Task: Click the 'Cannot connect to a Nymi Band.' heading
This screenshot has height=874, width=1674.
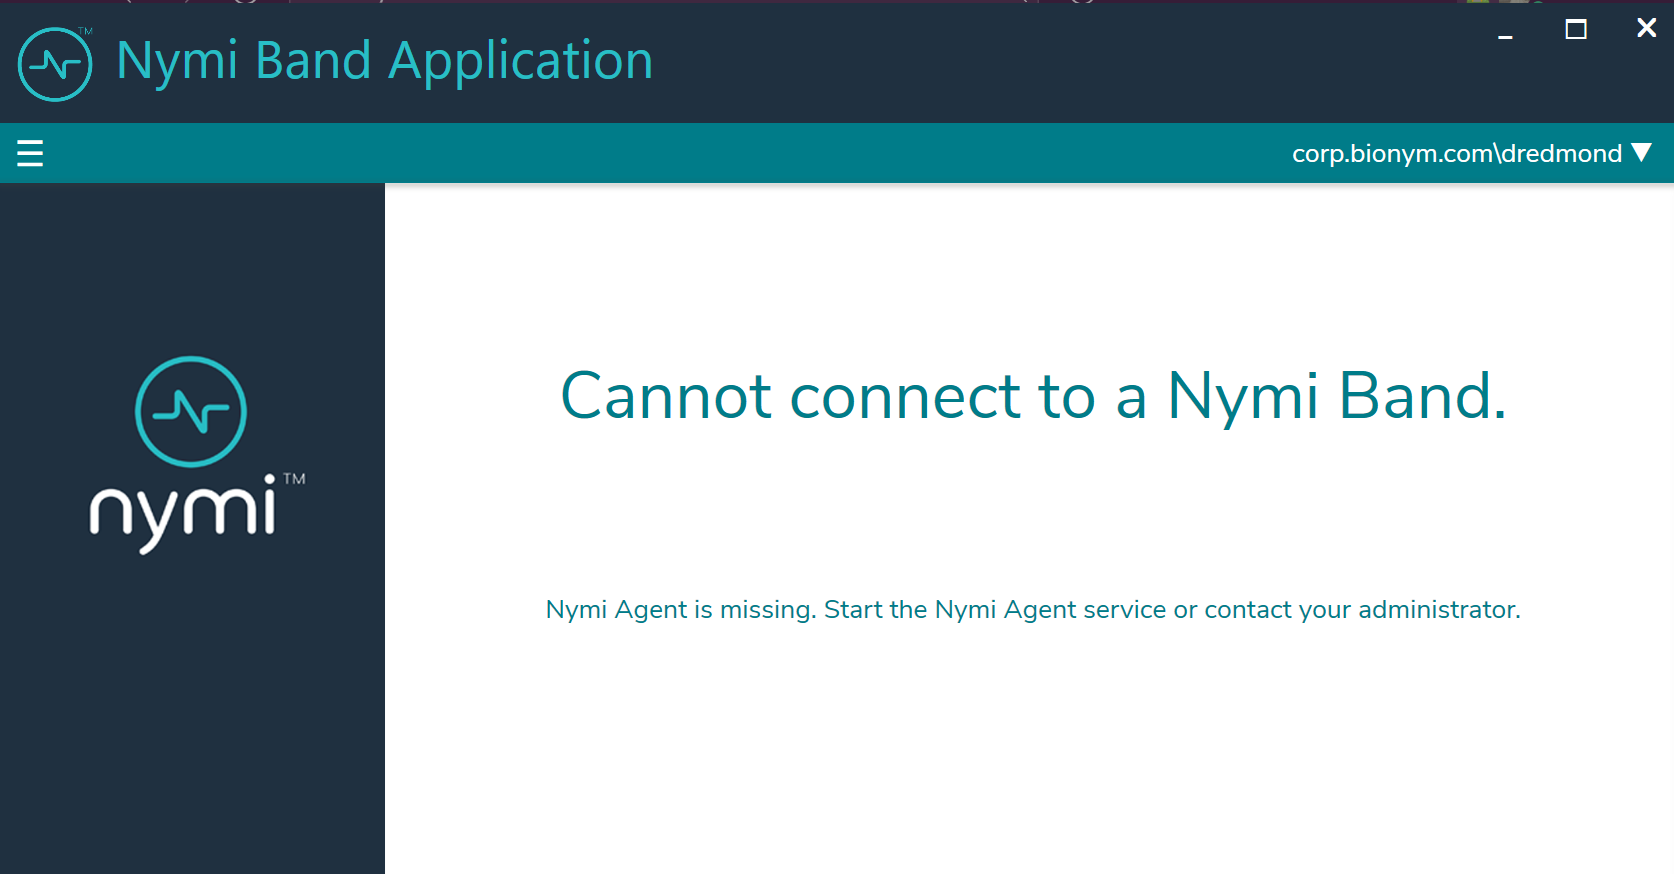Action: (x=1033, y=397)
